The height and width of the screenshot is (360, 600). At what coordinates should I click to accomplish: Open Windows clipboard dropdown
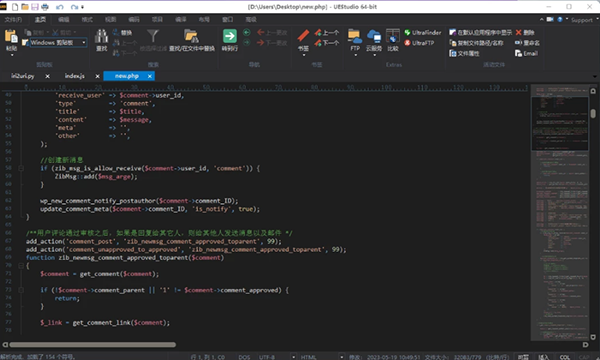click(84, 42)
